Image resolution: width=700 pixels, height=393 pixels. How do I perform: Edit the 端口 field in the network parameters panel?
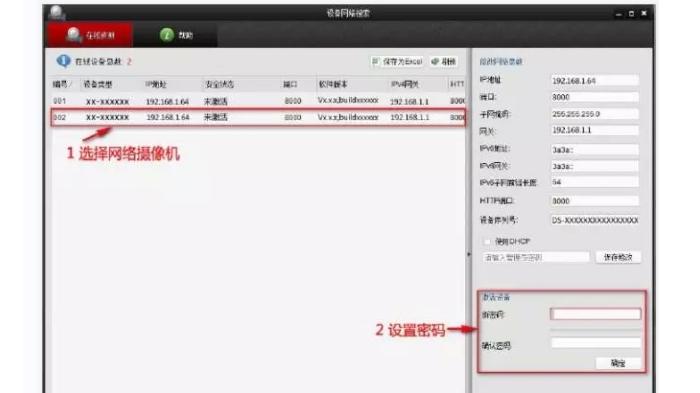pos(594,97)
